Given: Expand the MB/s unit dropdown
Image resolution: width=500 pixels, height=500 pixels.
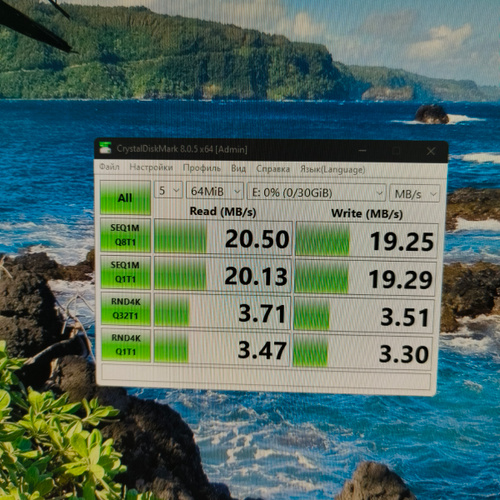Looking at the screenshot, I should [x=415, y=194].
